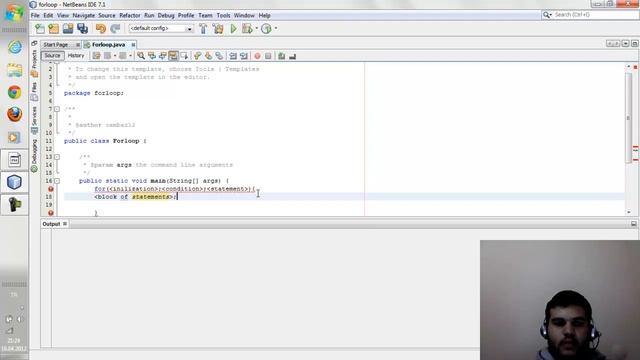
Task: Close the Output panel tab
Action: click(x=65, y=224)
